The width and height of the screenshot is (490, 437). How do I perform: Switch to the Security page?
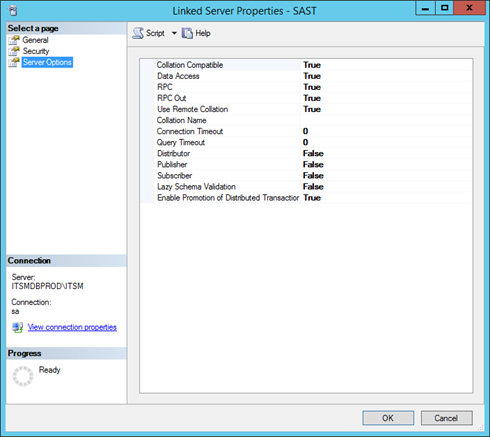[36, 51]
